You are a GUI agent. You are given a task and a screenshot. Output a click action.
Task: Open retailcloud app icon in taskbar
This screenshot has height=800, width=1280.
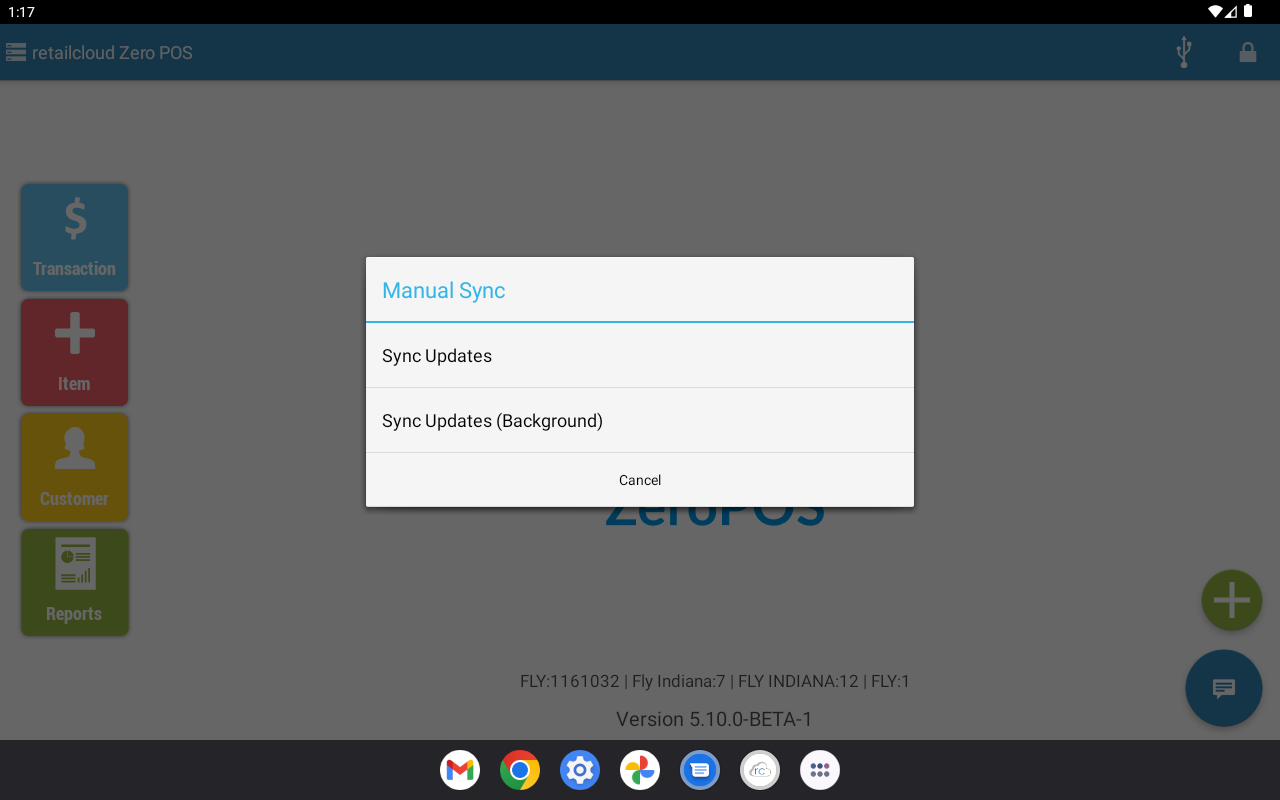pyautogui.click(x=760, y=770)
